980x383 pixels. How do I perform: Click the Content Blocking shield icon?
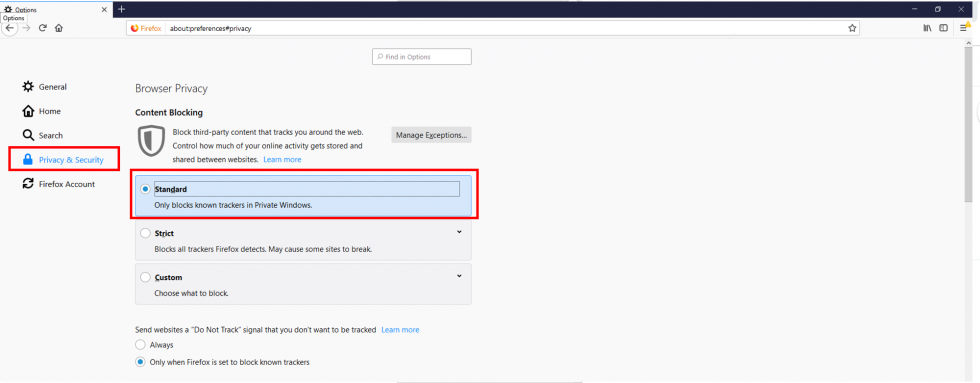pyautogui.click(x=151, y=141)
